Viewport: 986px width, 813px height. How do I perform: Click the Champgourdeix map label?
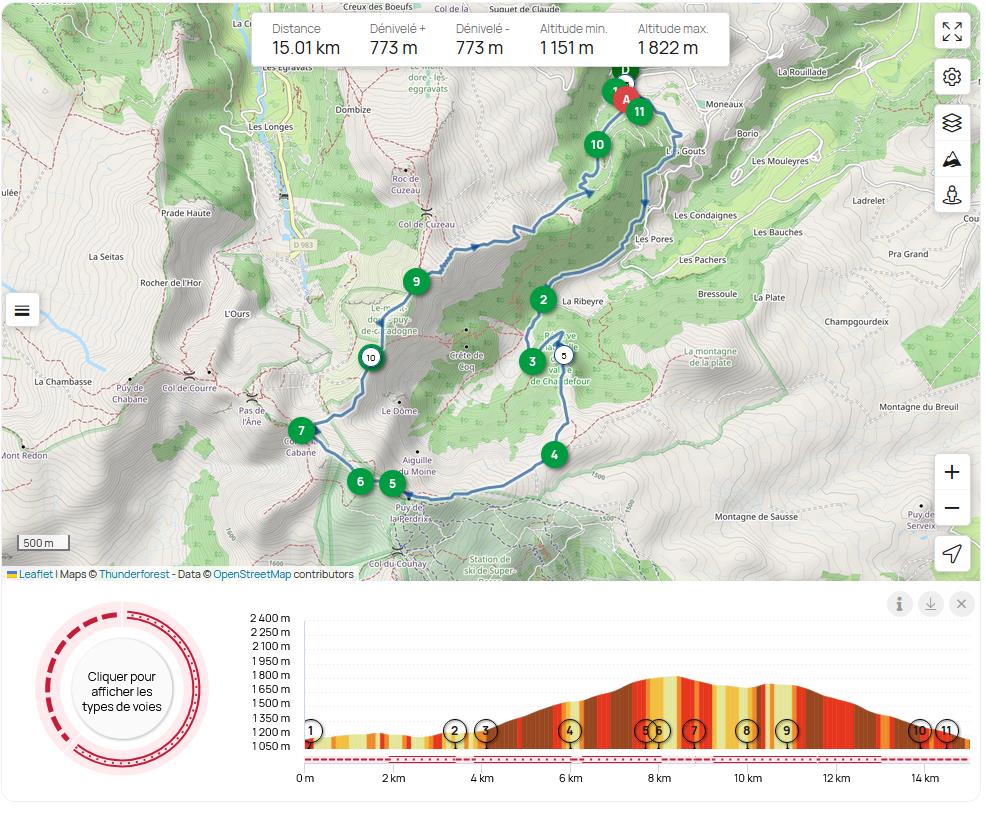pyautogui.click(x=856, y=322)
